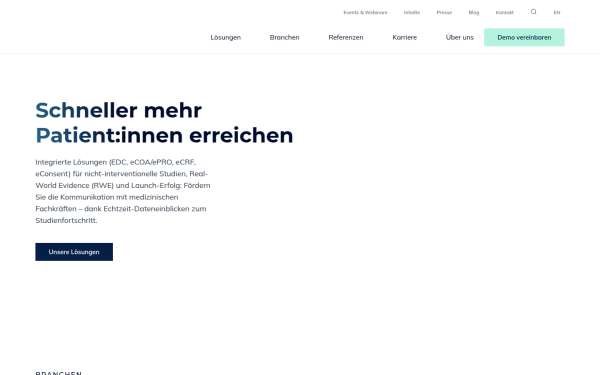Select the Referenzen menu item
Viewport: 600px width, 375px height.
pyautogui.click(x=346, y=38)
